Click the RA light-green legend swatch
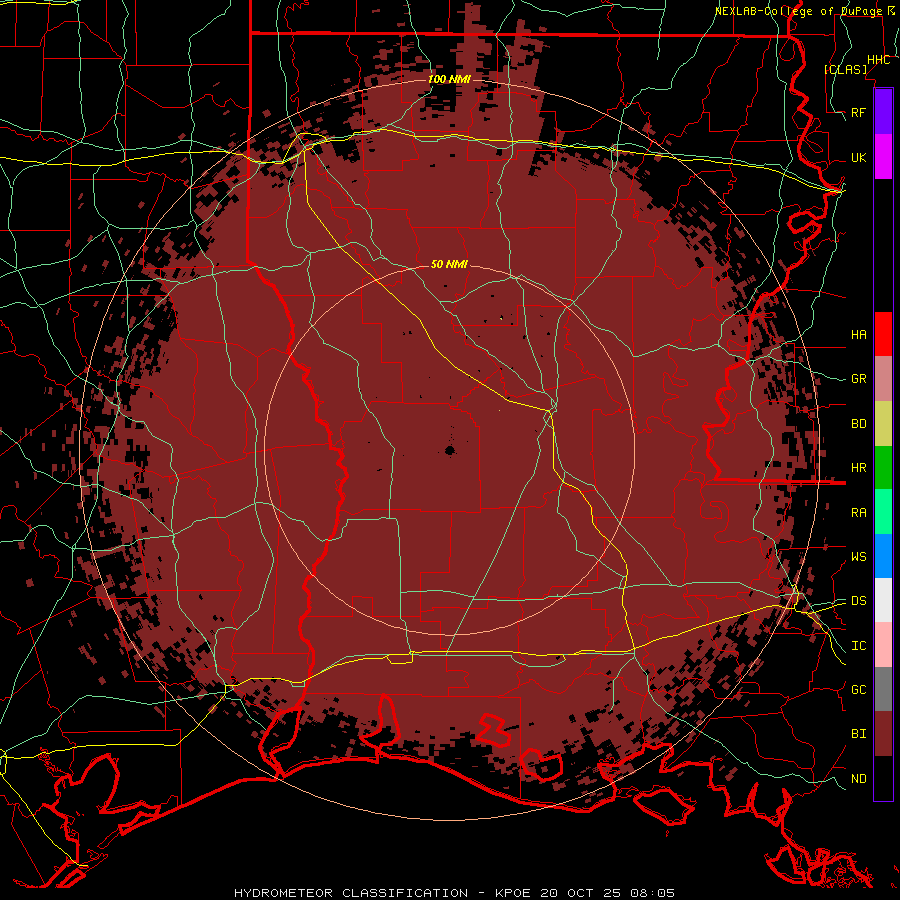Image resolution: width=900 pixels, height=900 pixels. [883, 512]
